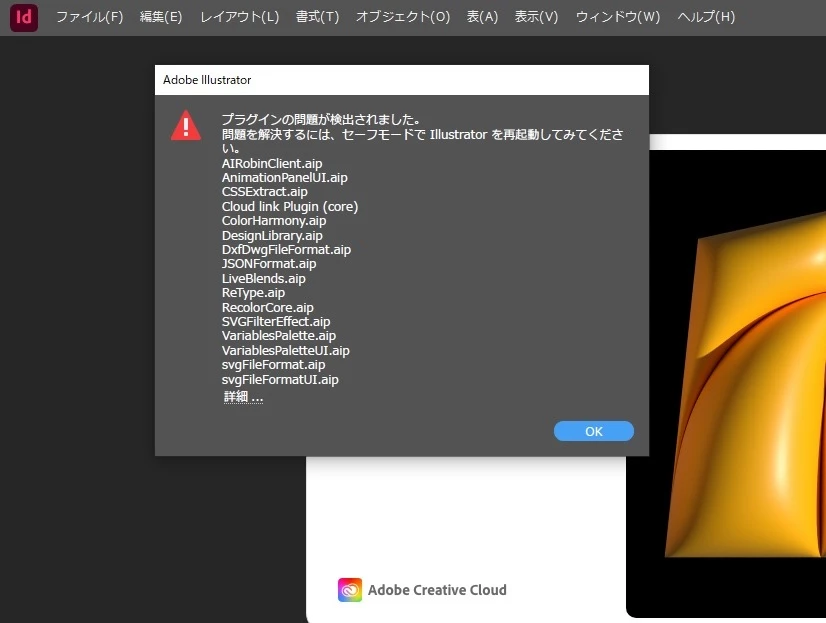Select JSONFormat.aip in plugin list
826x623 pixels.
(x=269, y=264)
